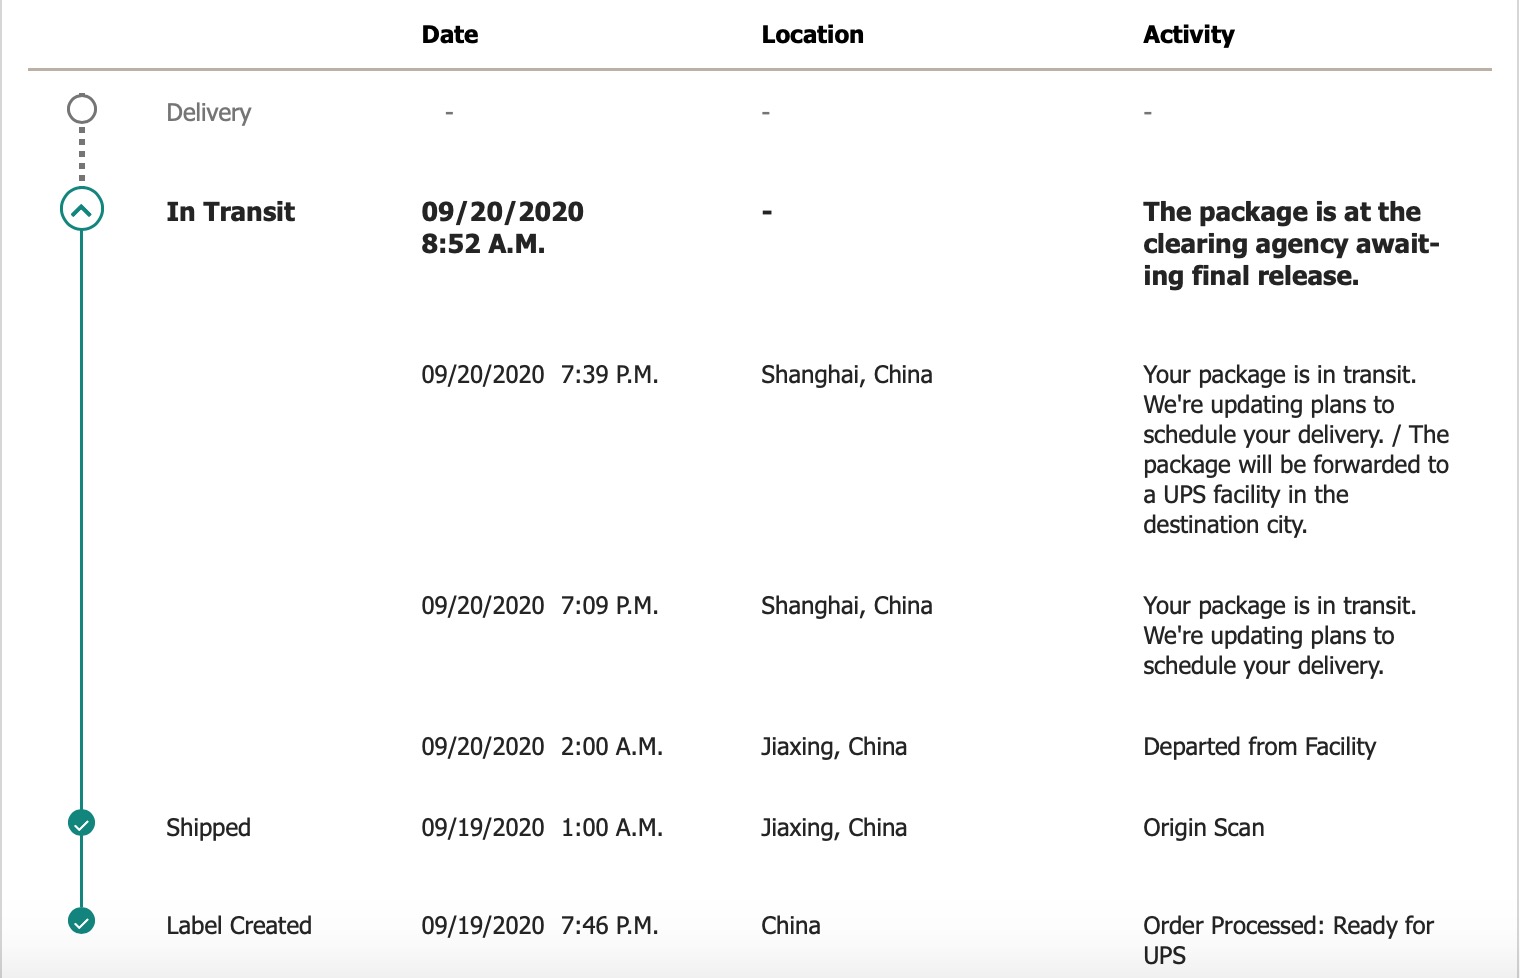This screenshot has width=1520, height=978.
Task: Click the Label Created checkmark icon
Action: tap(82, 920)
